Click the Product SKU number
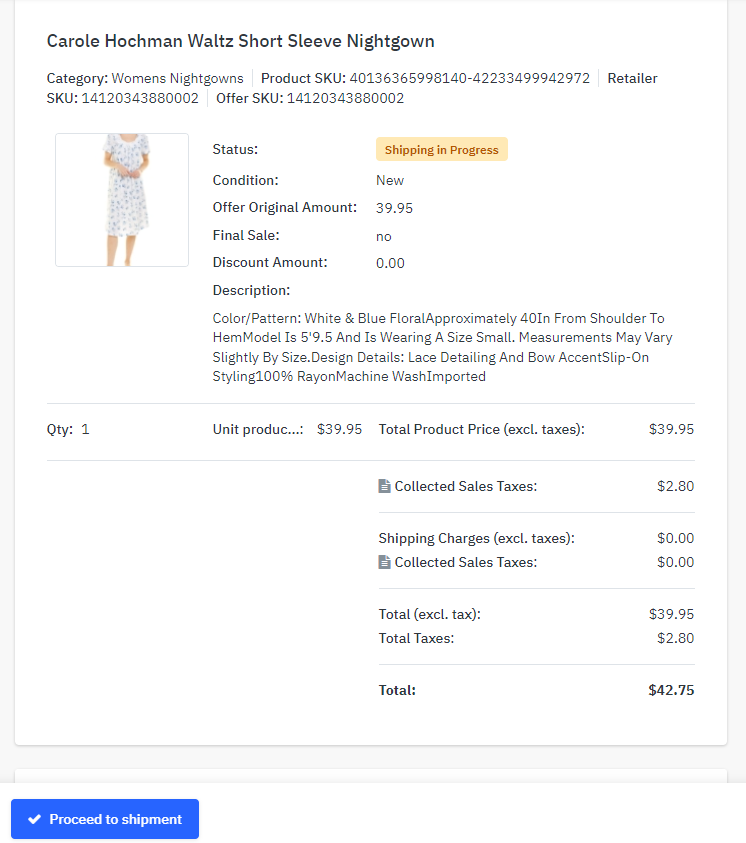The image size is (746, 843). (470, 78)
